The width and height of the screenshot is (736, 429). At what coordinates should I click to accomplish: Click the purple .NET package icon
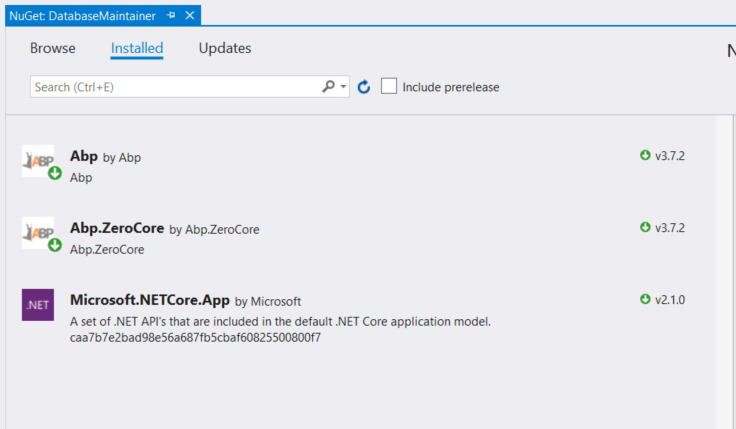point(38,305)
